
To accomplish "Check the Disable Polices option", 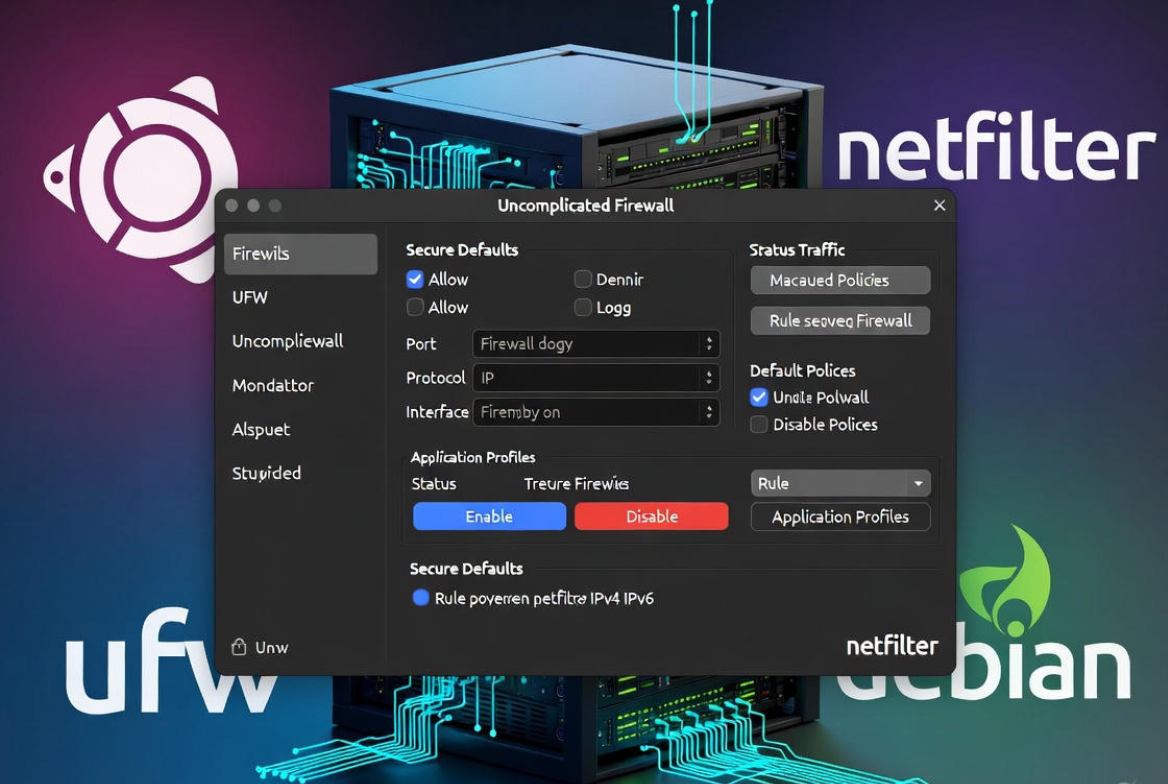I will pyautogui.click(x=759, y=425).
